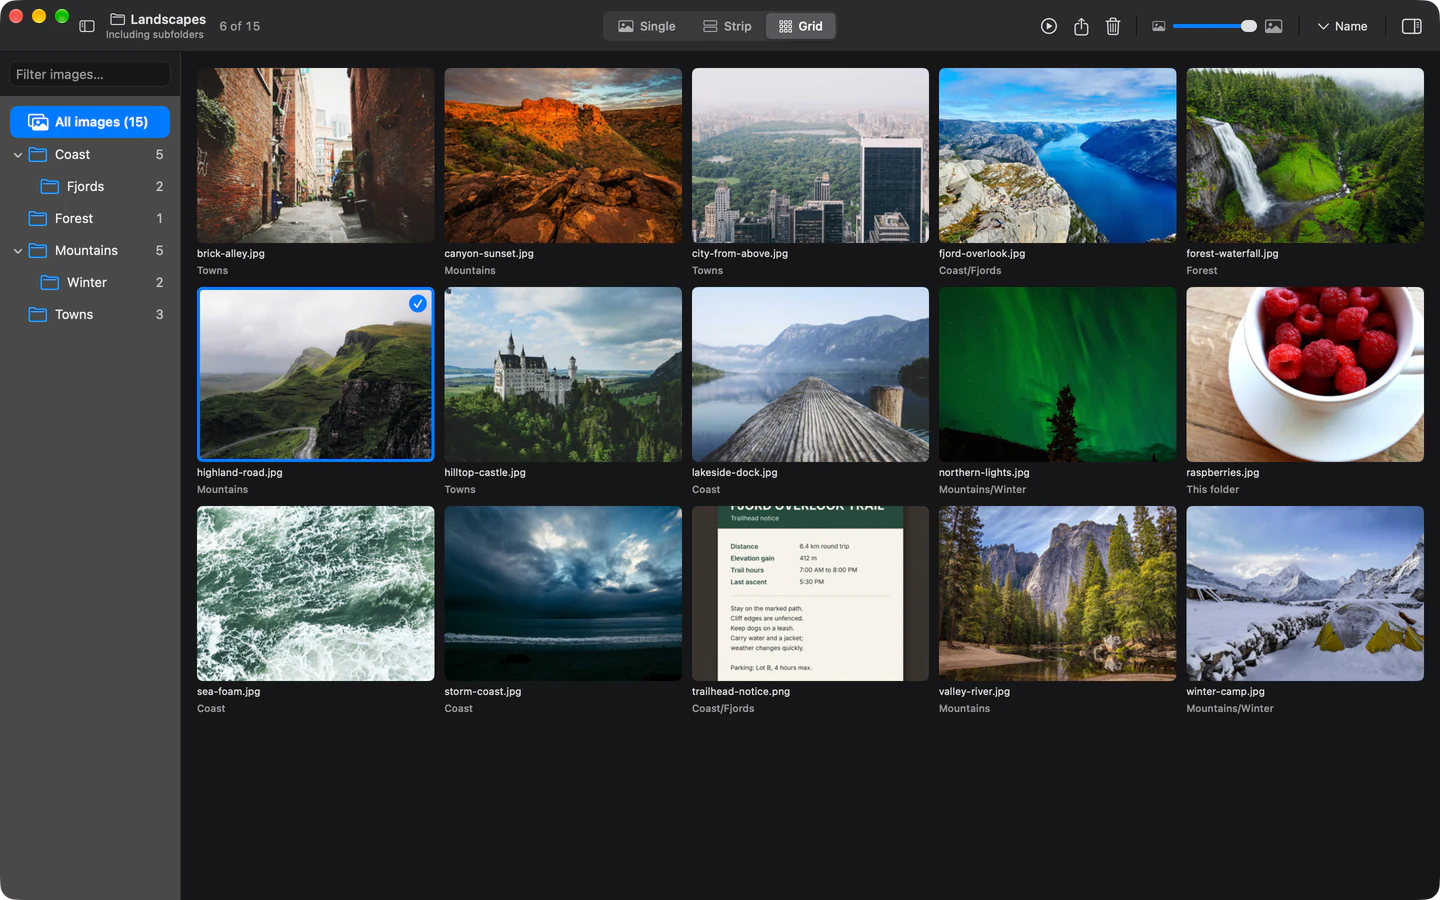
Task: Click the lakeside-dock.jpg file name
Action: [x=734, y=473]
